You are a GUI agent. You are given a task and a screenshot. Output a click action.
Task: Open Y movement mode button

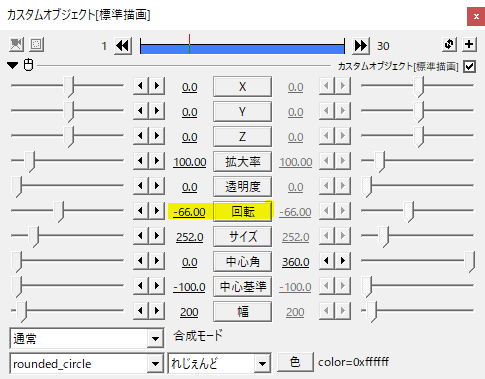click(x=242, y=112)
